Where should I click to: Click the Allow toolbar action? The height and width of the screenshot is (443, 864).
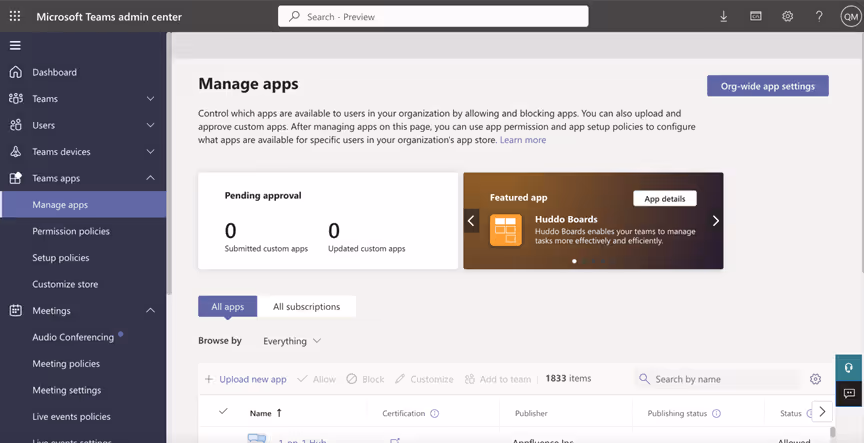316,379
